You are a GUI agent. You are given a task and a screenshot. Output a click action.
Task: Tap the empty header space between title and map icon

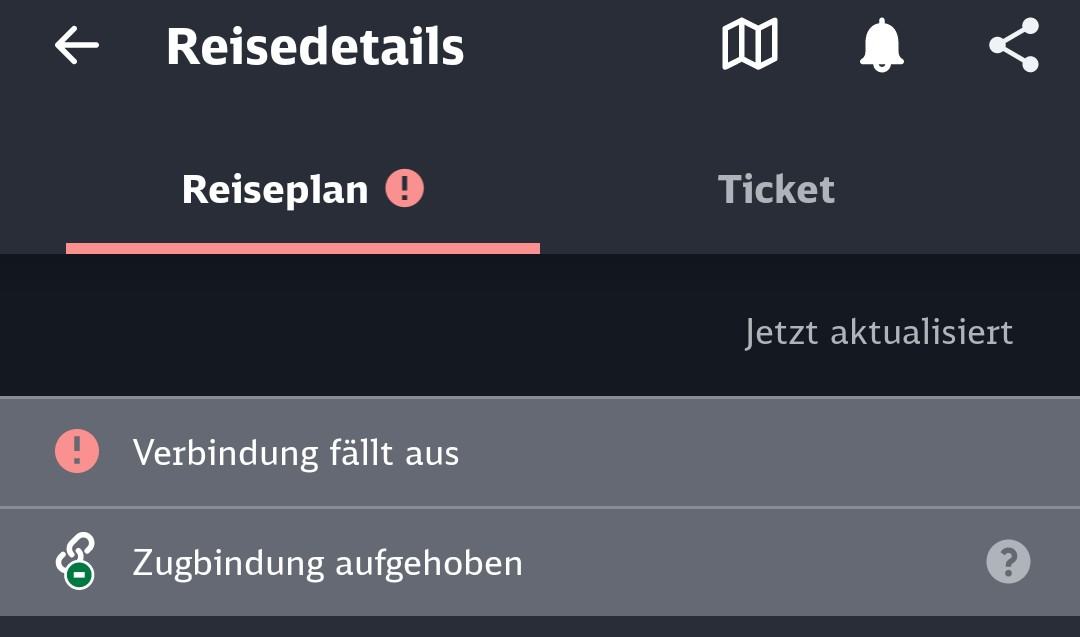click(590, 46)
